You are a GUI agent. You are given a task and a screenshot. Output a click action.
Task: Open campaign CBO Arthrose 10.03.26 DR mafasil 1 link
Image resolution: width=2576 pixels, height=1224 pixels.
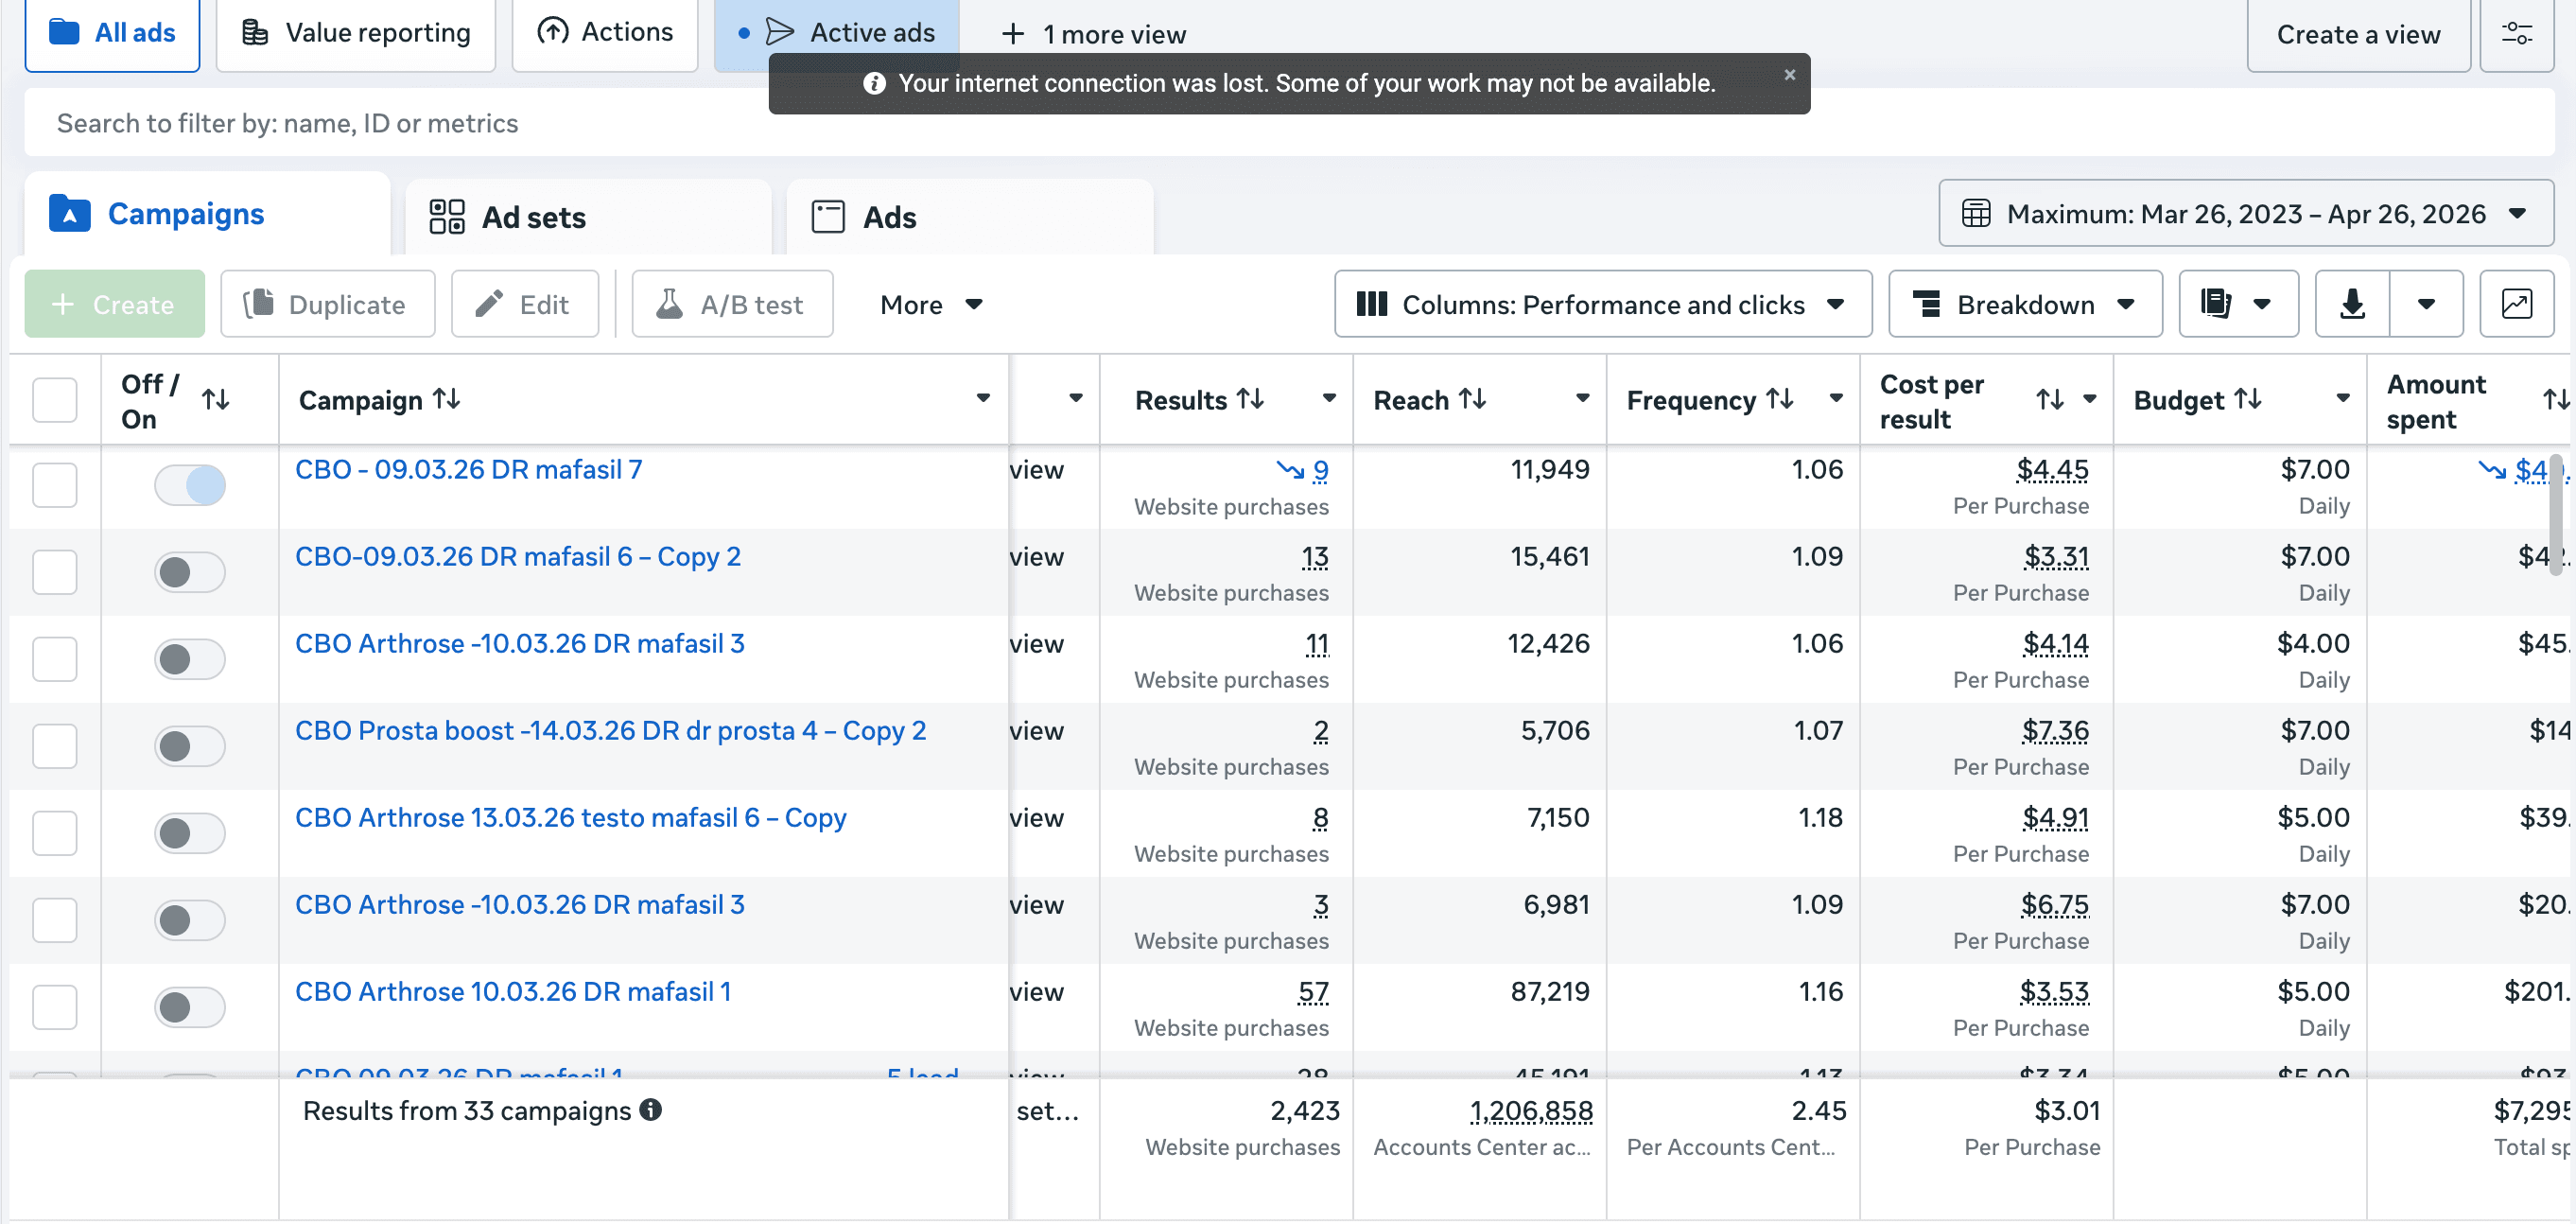tap(512, 991)
